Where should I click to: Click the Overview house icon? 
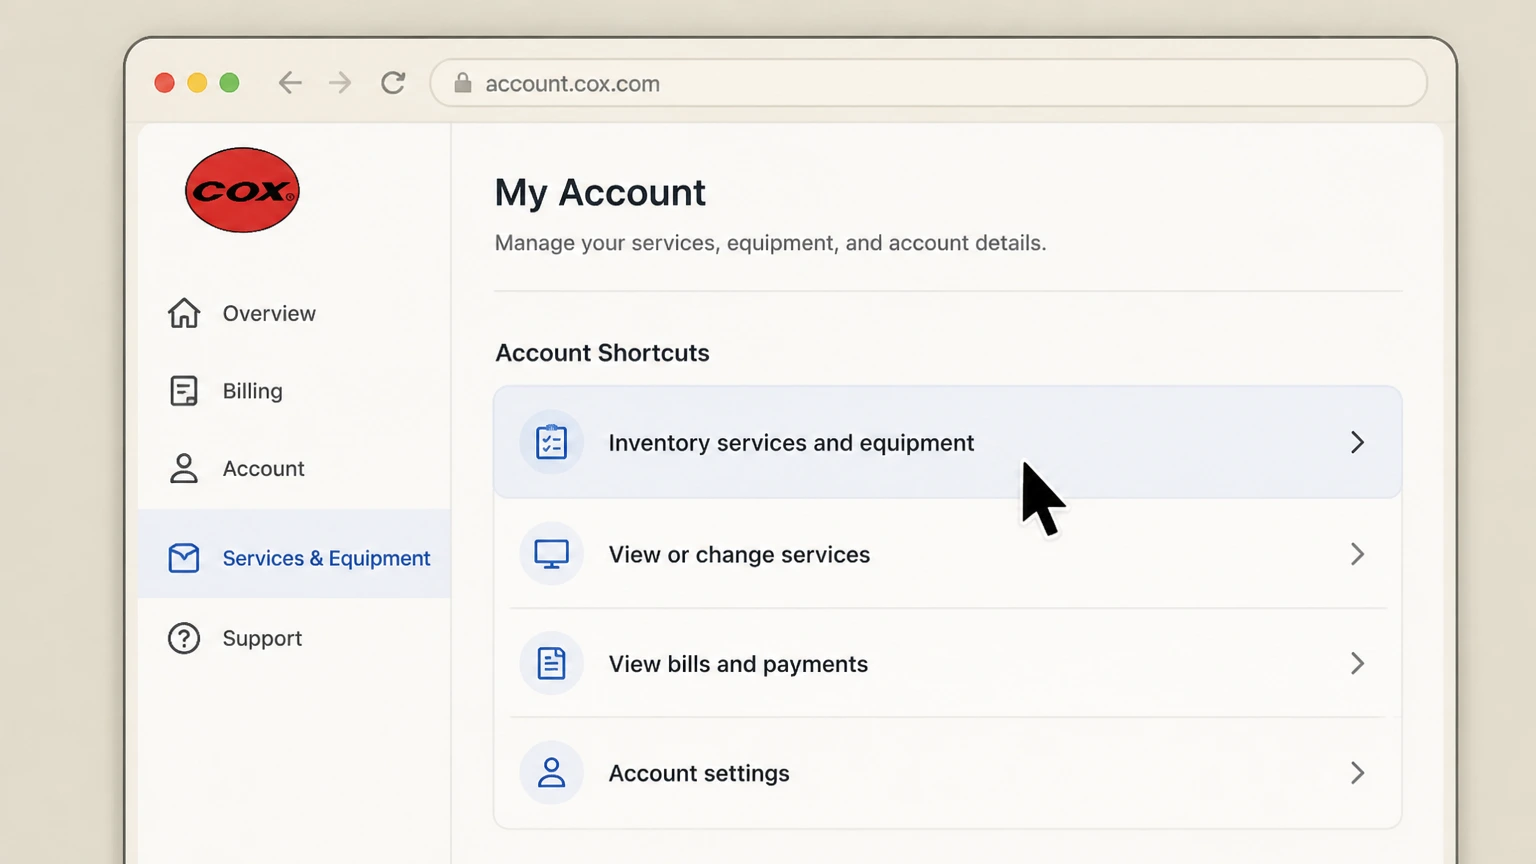(x=184, y=313)
